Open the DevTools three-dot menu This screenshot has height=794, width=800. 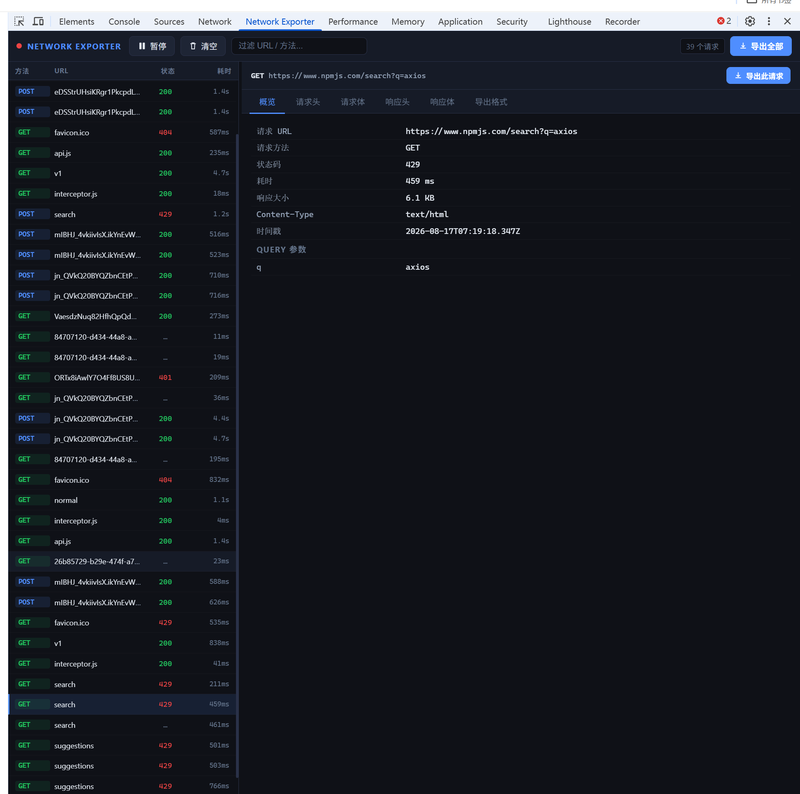pyautogui.click(x=769, y=21)
